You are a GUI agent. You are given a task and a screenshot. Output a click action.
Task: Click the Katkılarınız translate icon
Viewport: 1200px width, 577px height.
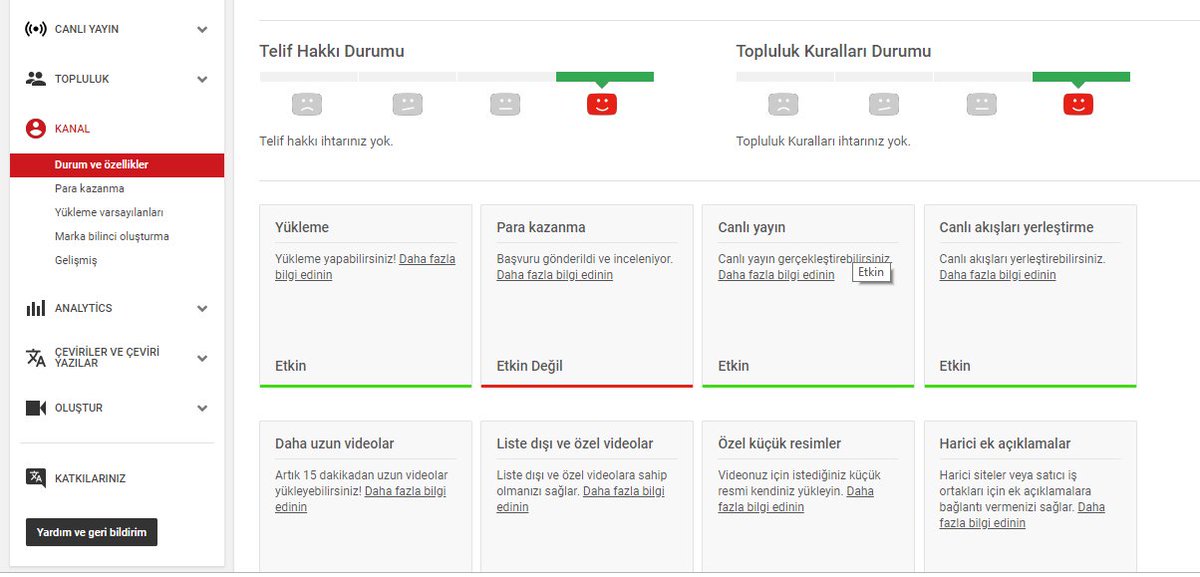36,478
